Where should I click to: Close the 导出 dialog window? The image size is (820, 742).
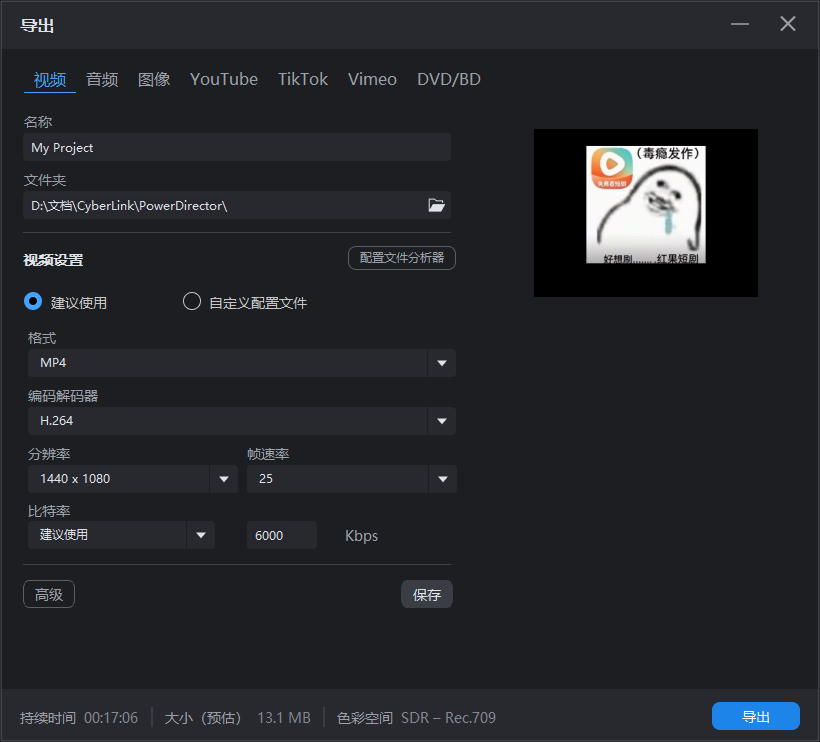(x=788, y=24)
